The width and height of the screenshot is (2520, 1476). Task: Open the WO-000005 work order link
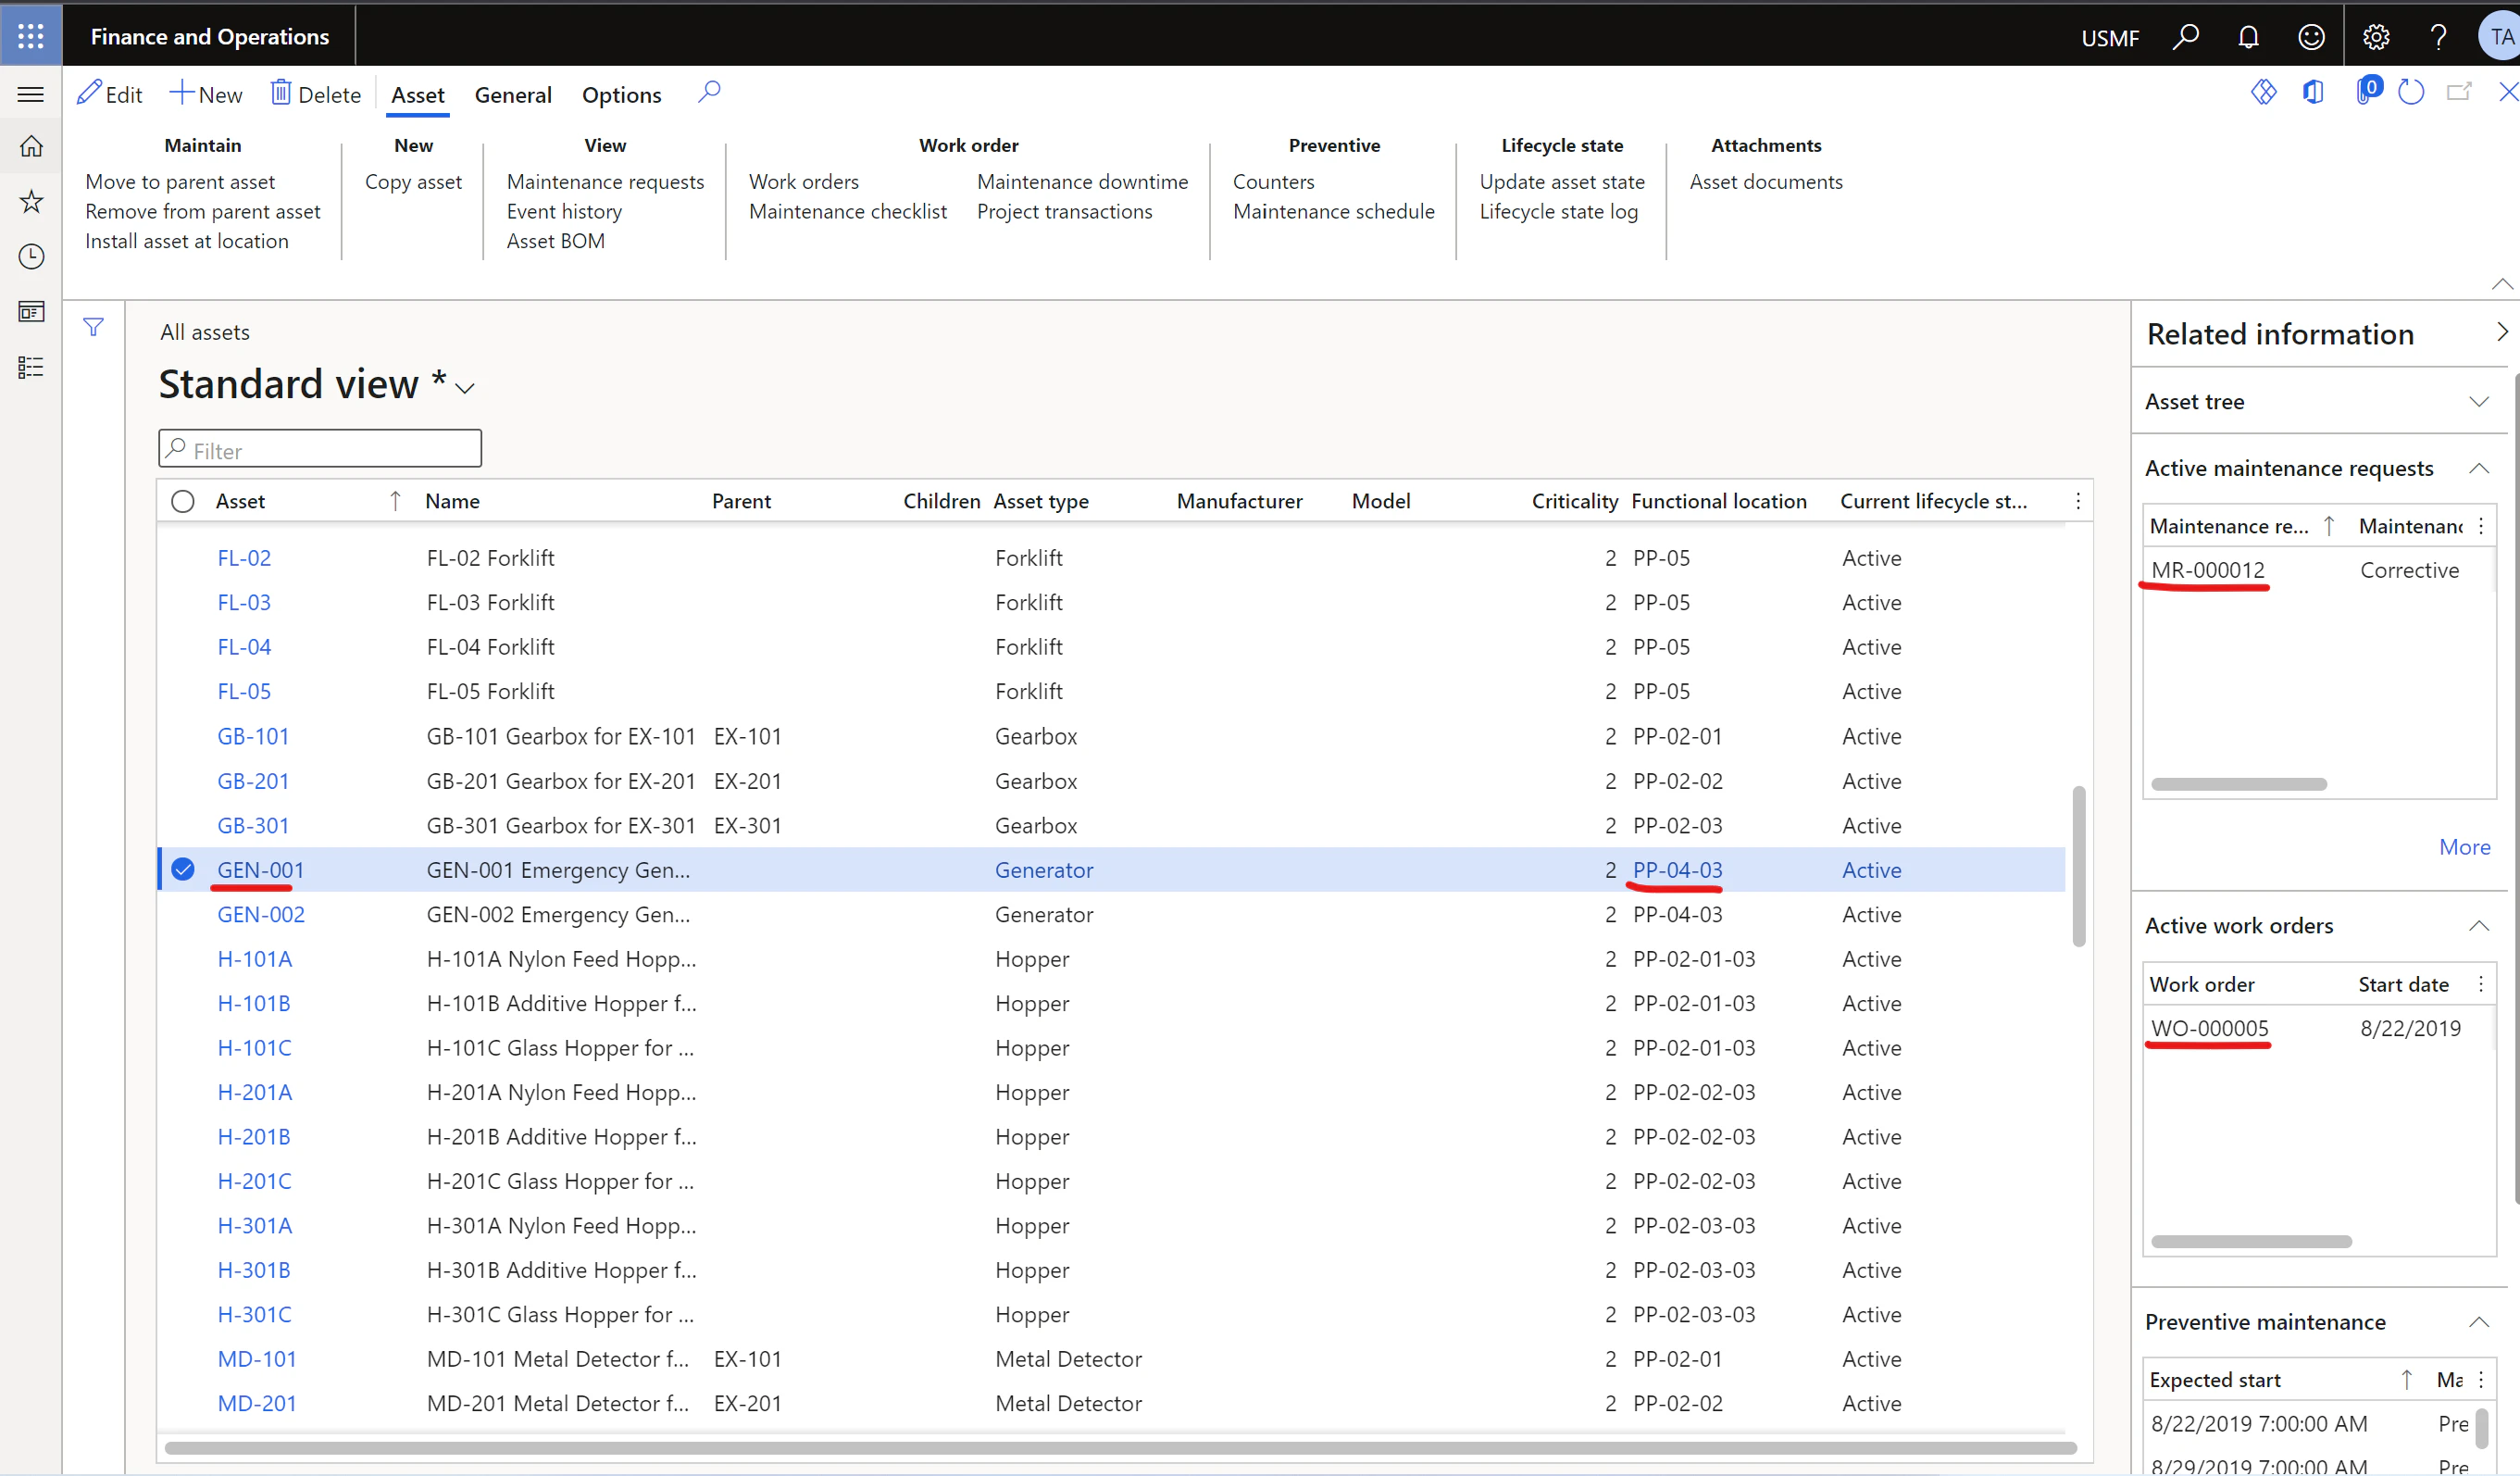pyautogui.click(x=2209, y=1028)
